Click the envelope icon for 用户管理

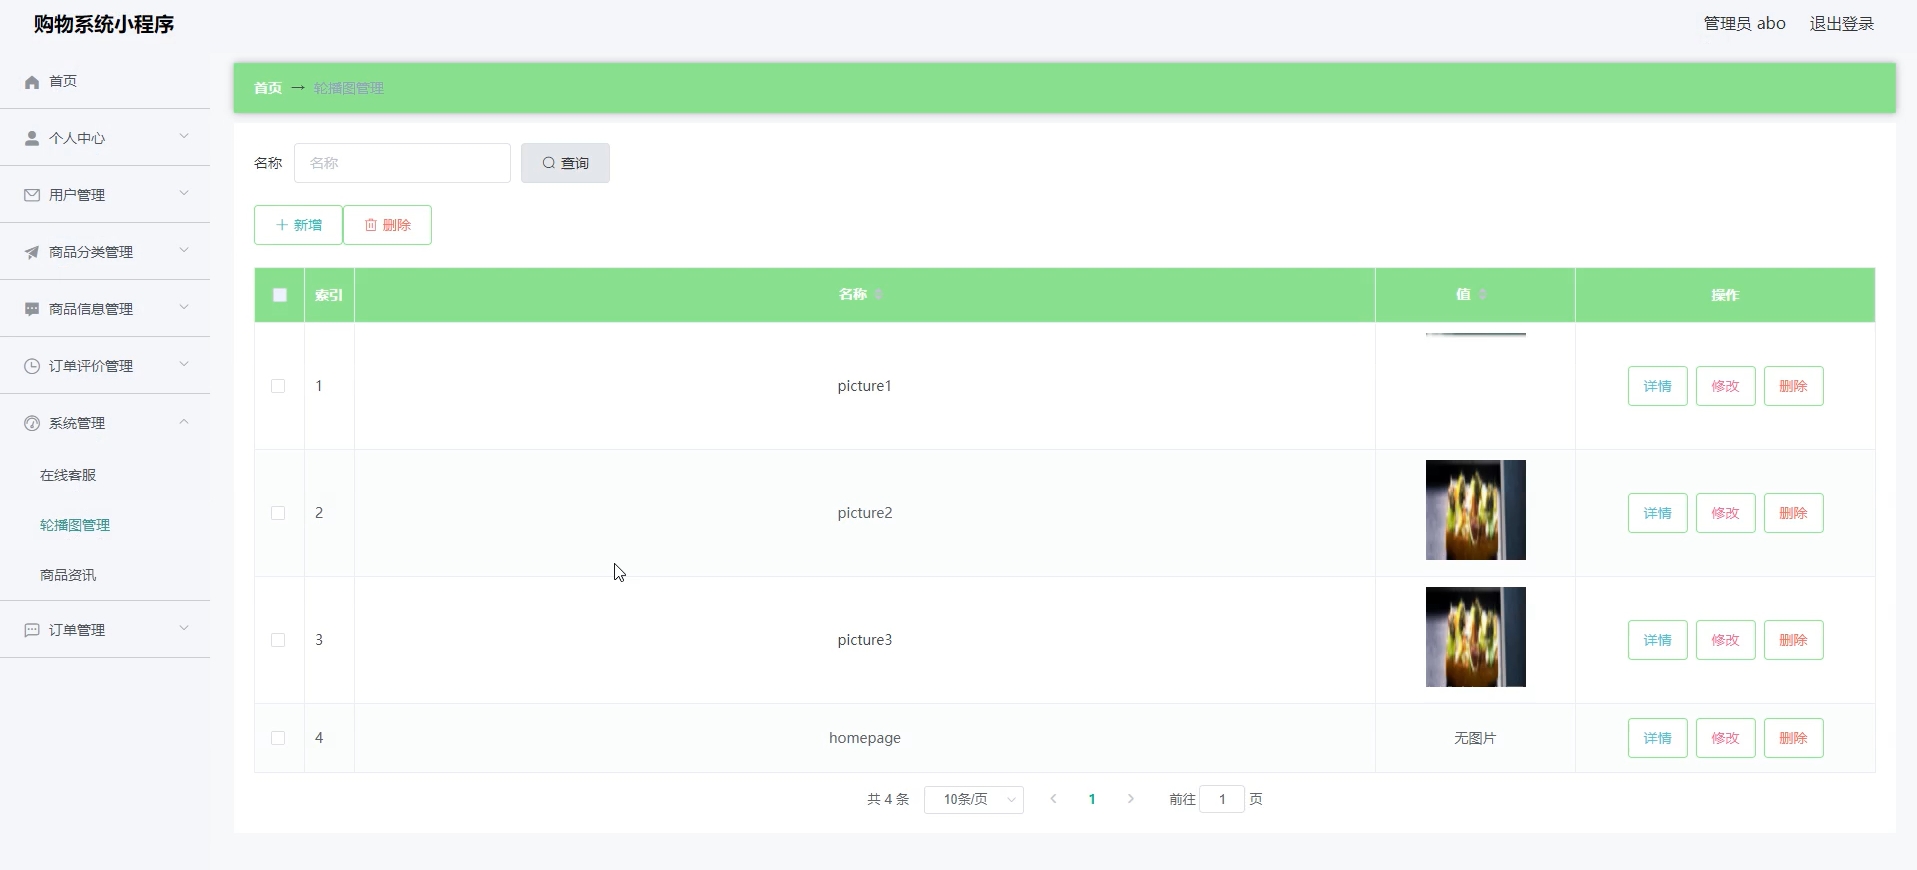(x=32, y=195)
